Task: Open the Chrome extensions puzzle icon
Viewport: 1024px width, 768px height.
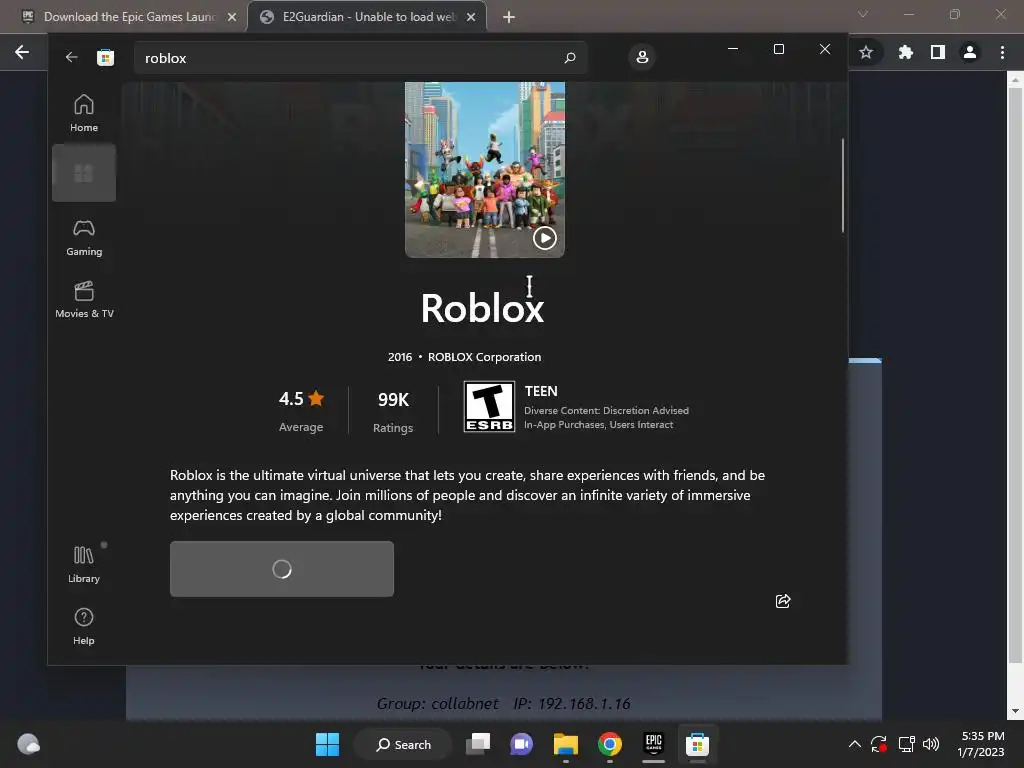Action: point(905,52)
